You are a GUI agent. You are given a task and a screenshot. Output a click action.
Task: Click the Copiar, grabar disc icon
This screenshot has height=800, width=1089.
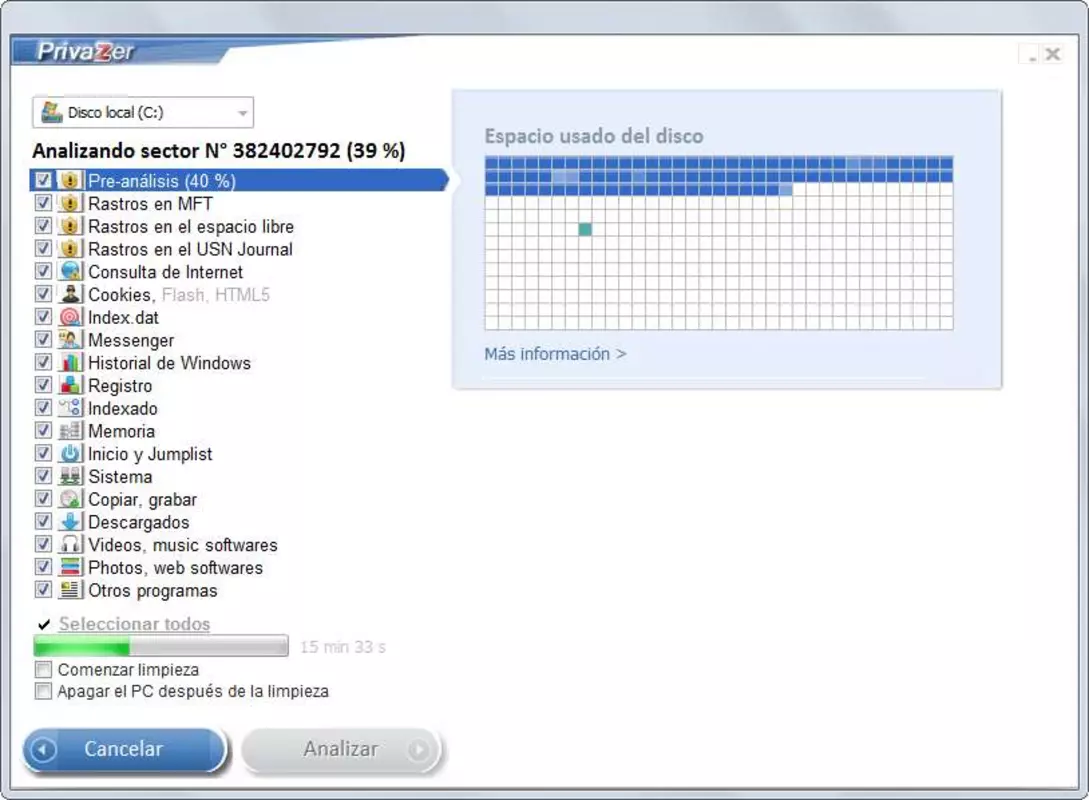(70, 499)
